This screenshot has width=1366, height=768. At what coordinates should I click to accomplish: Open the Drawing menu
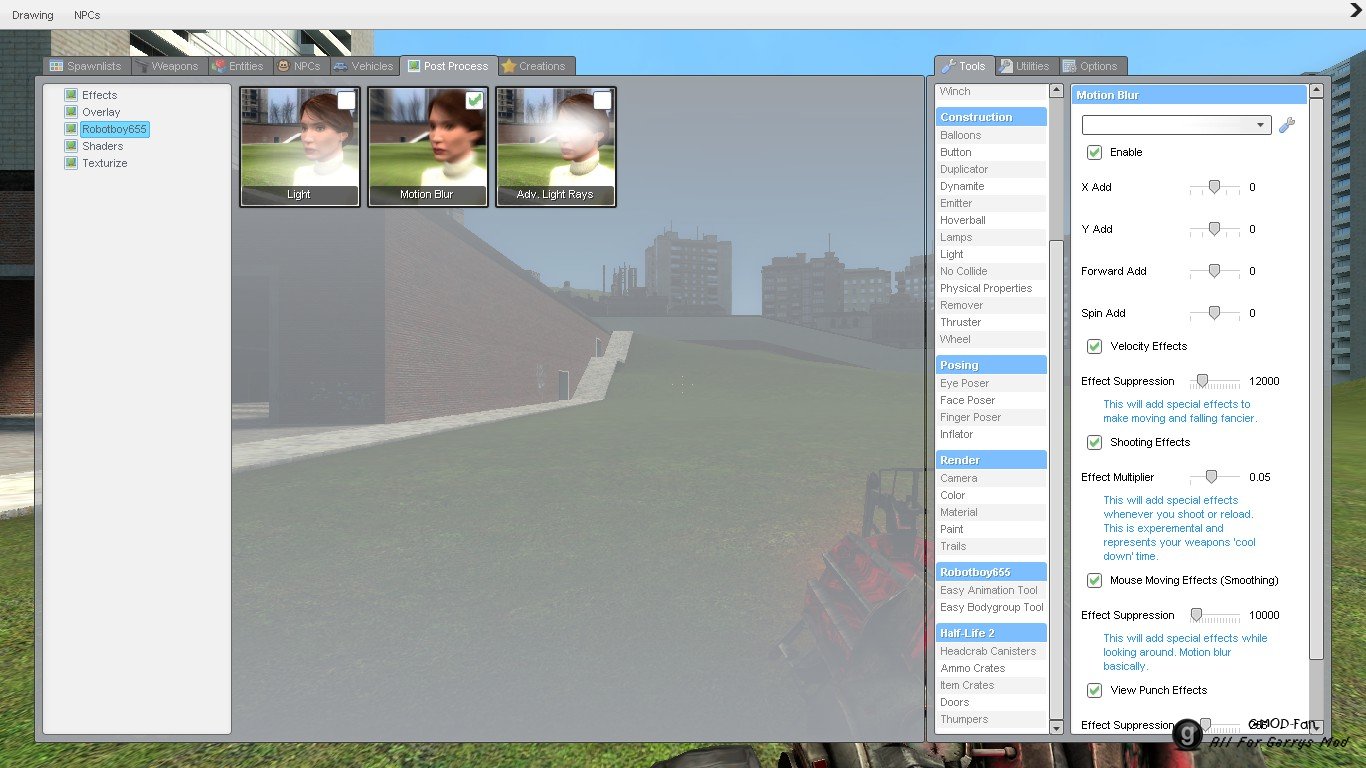[33, 15]
